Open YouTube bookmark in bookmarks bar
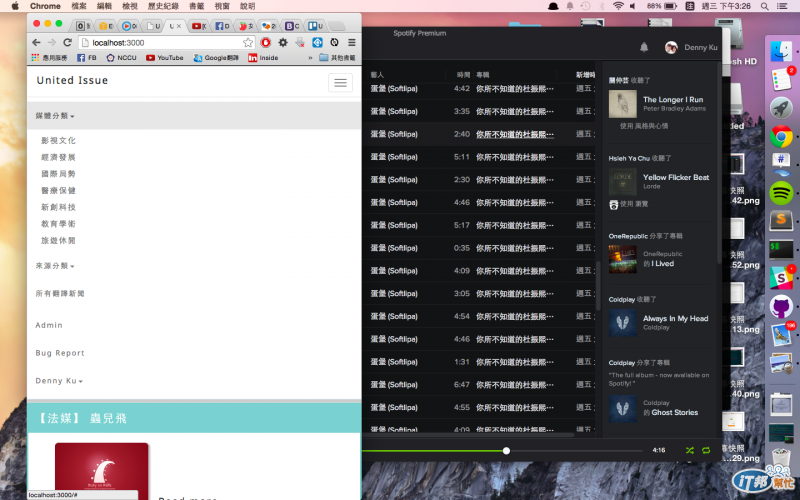Viewport: 800px width, 500px height. [x=165, y=58]
